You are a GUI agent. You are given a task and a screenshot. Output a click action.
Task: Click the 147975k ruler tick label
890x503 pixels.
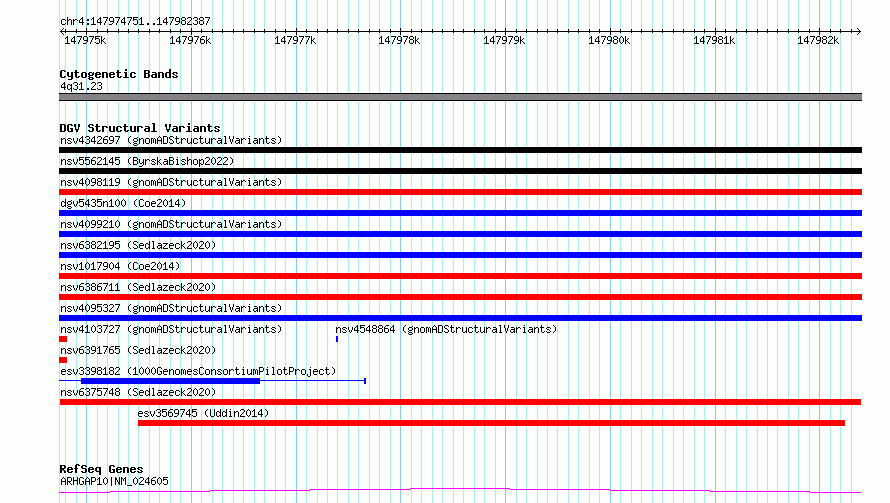85,40
